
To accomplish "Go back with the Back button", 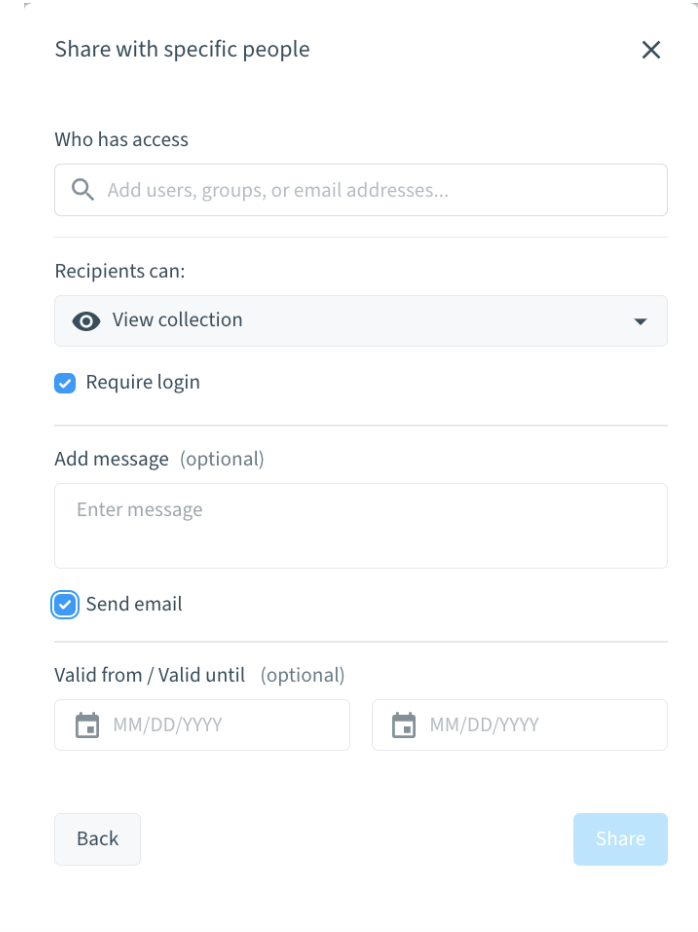I will [x=97, y=839].
